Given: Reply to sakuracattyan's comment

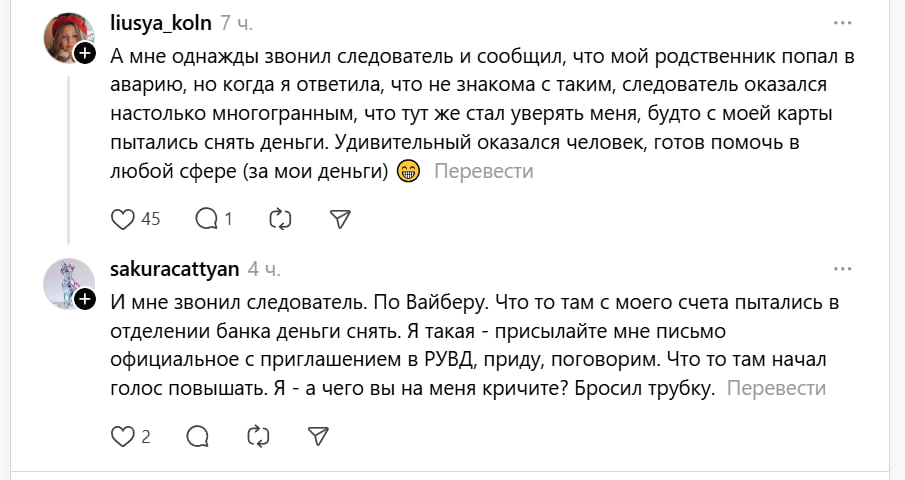Looking at the screenshot, I should pos(198,435).
